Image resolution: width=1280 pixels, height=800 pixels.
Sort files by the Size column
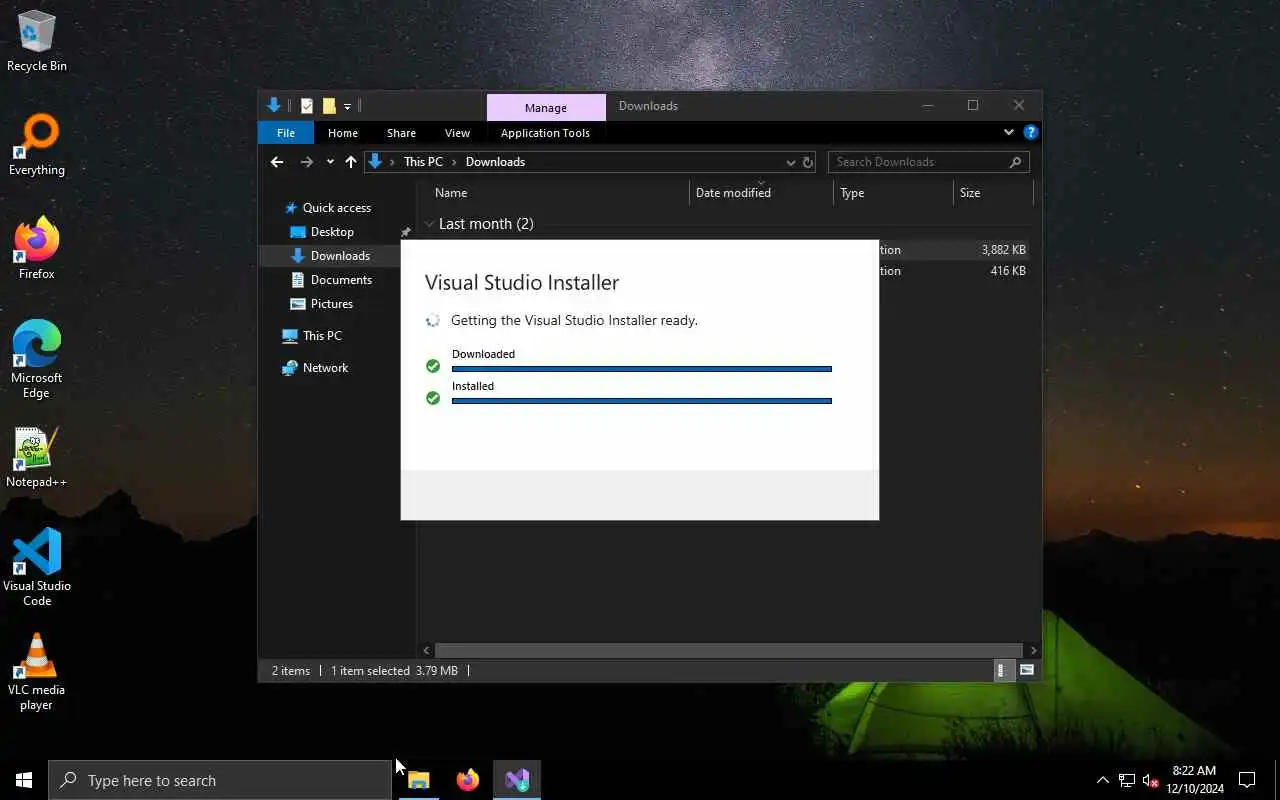(992, 193)
